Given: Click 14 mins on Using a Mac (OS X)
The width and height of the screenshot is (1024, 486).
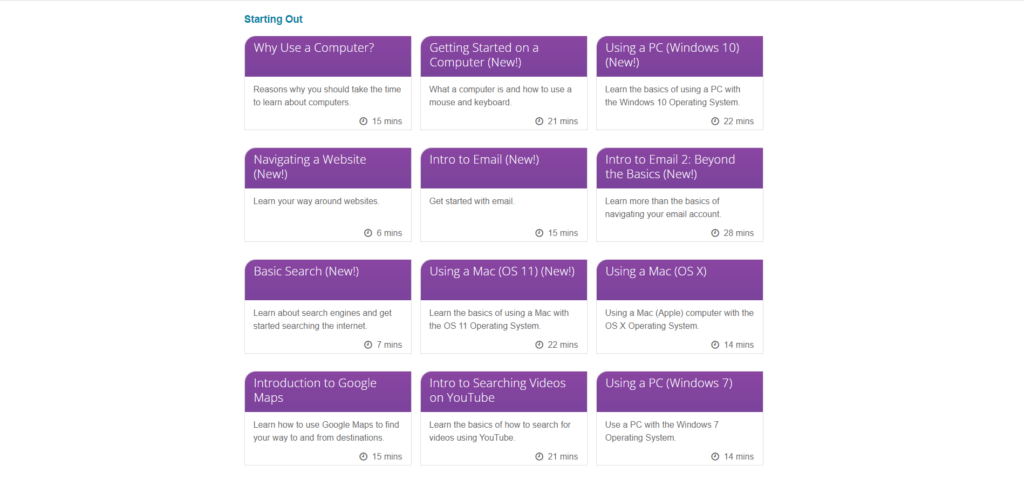Looking at the screenshot, I should click(x=739, y=345).
